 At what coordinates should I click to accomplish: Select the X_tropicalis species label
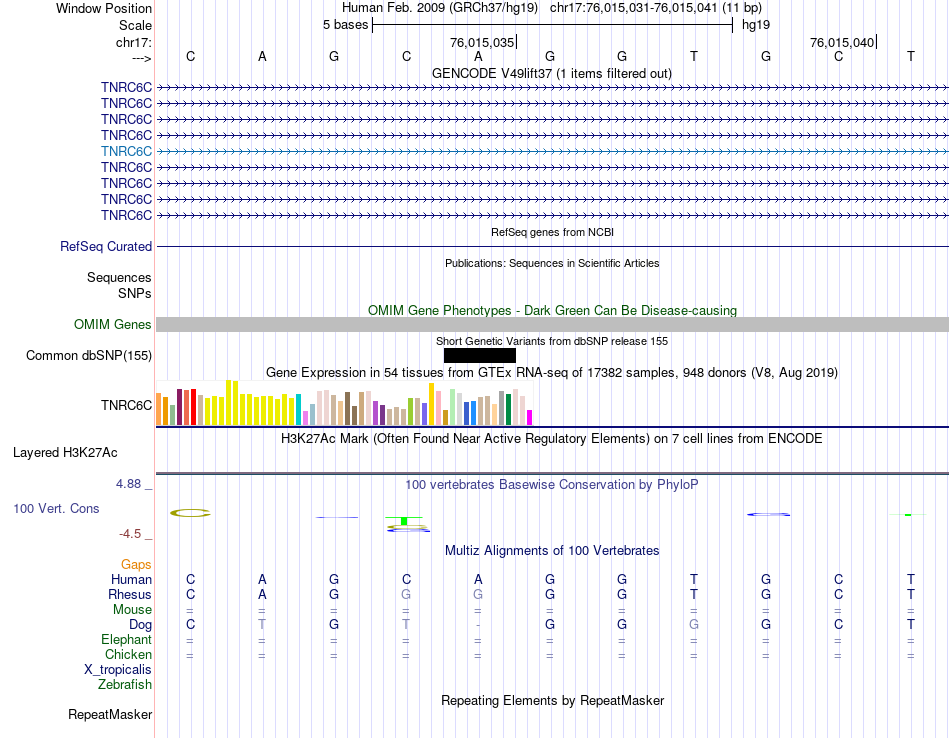point(118,670)
